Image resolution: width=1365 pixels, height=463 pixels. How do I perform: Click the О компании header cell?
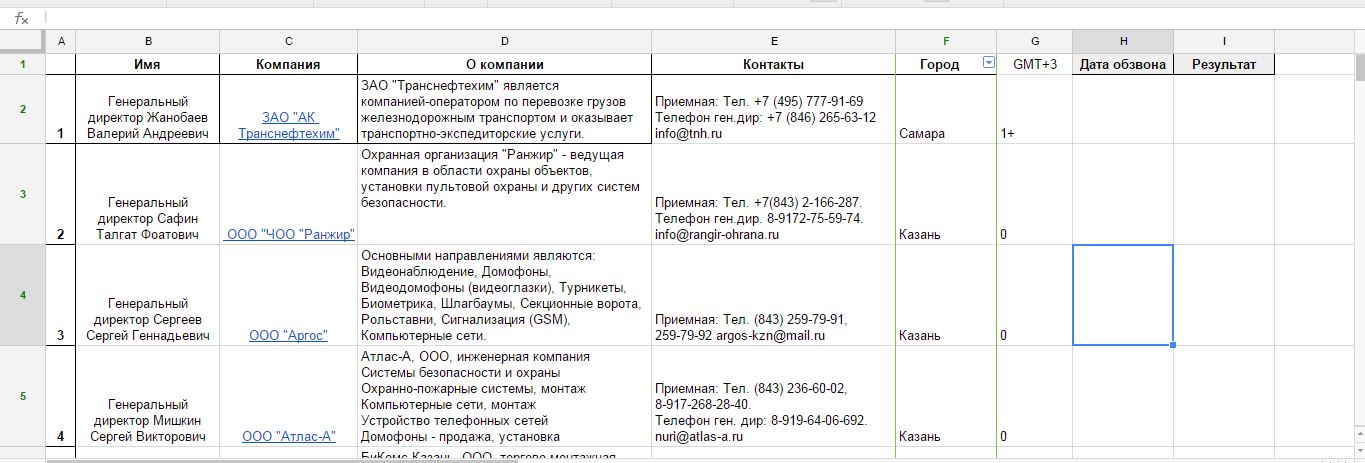click(x=504, y=64)
